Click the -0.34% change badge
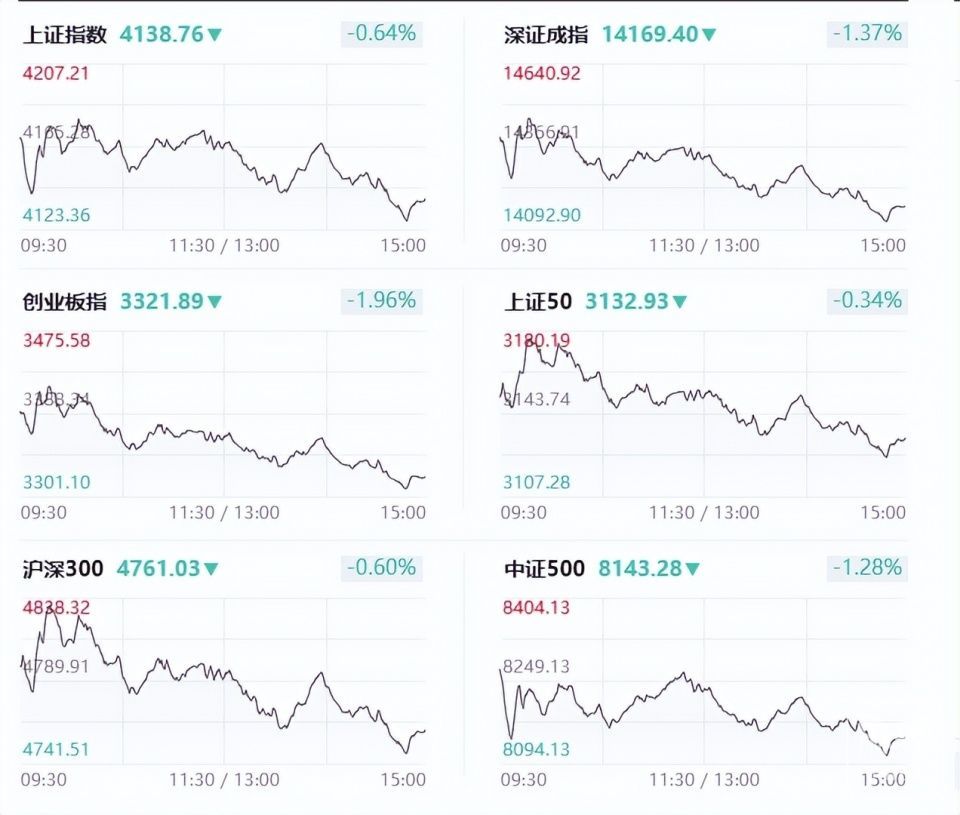Viewport: 960px width, 815px height. (x=867, y=301)
